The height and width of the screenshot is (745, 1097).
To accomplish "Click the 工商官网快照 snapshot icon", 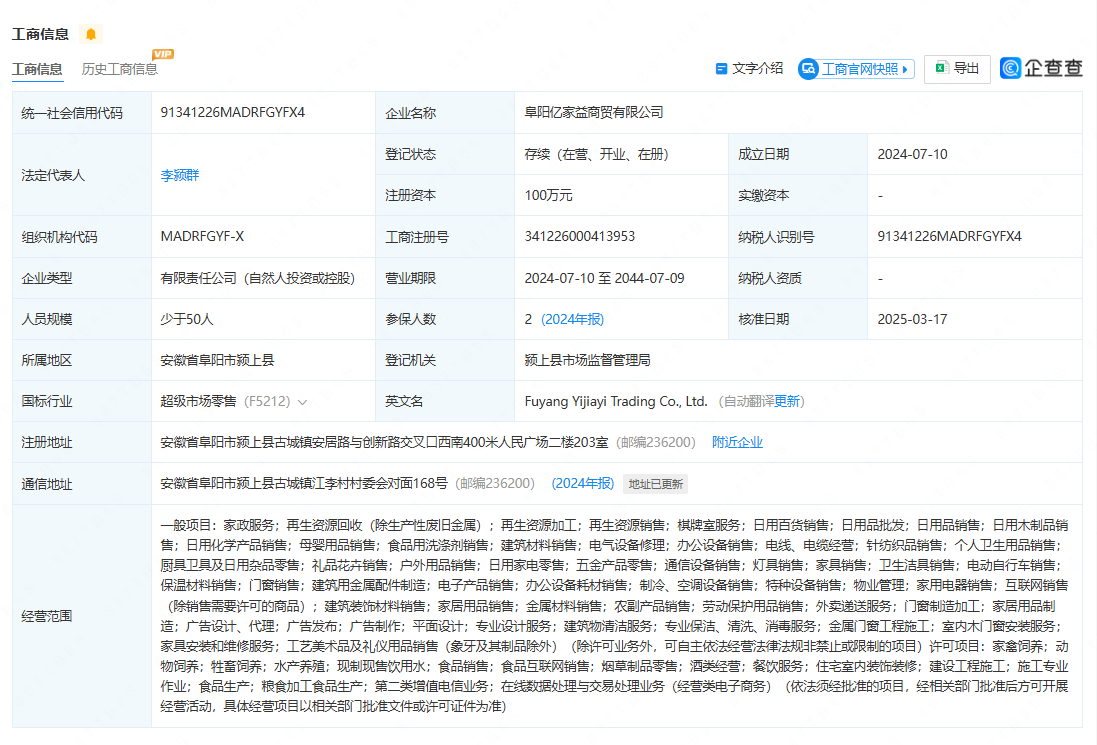I will 808,69.
